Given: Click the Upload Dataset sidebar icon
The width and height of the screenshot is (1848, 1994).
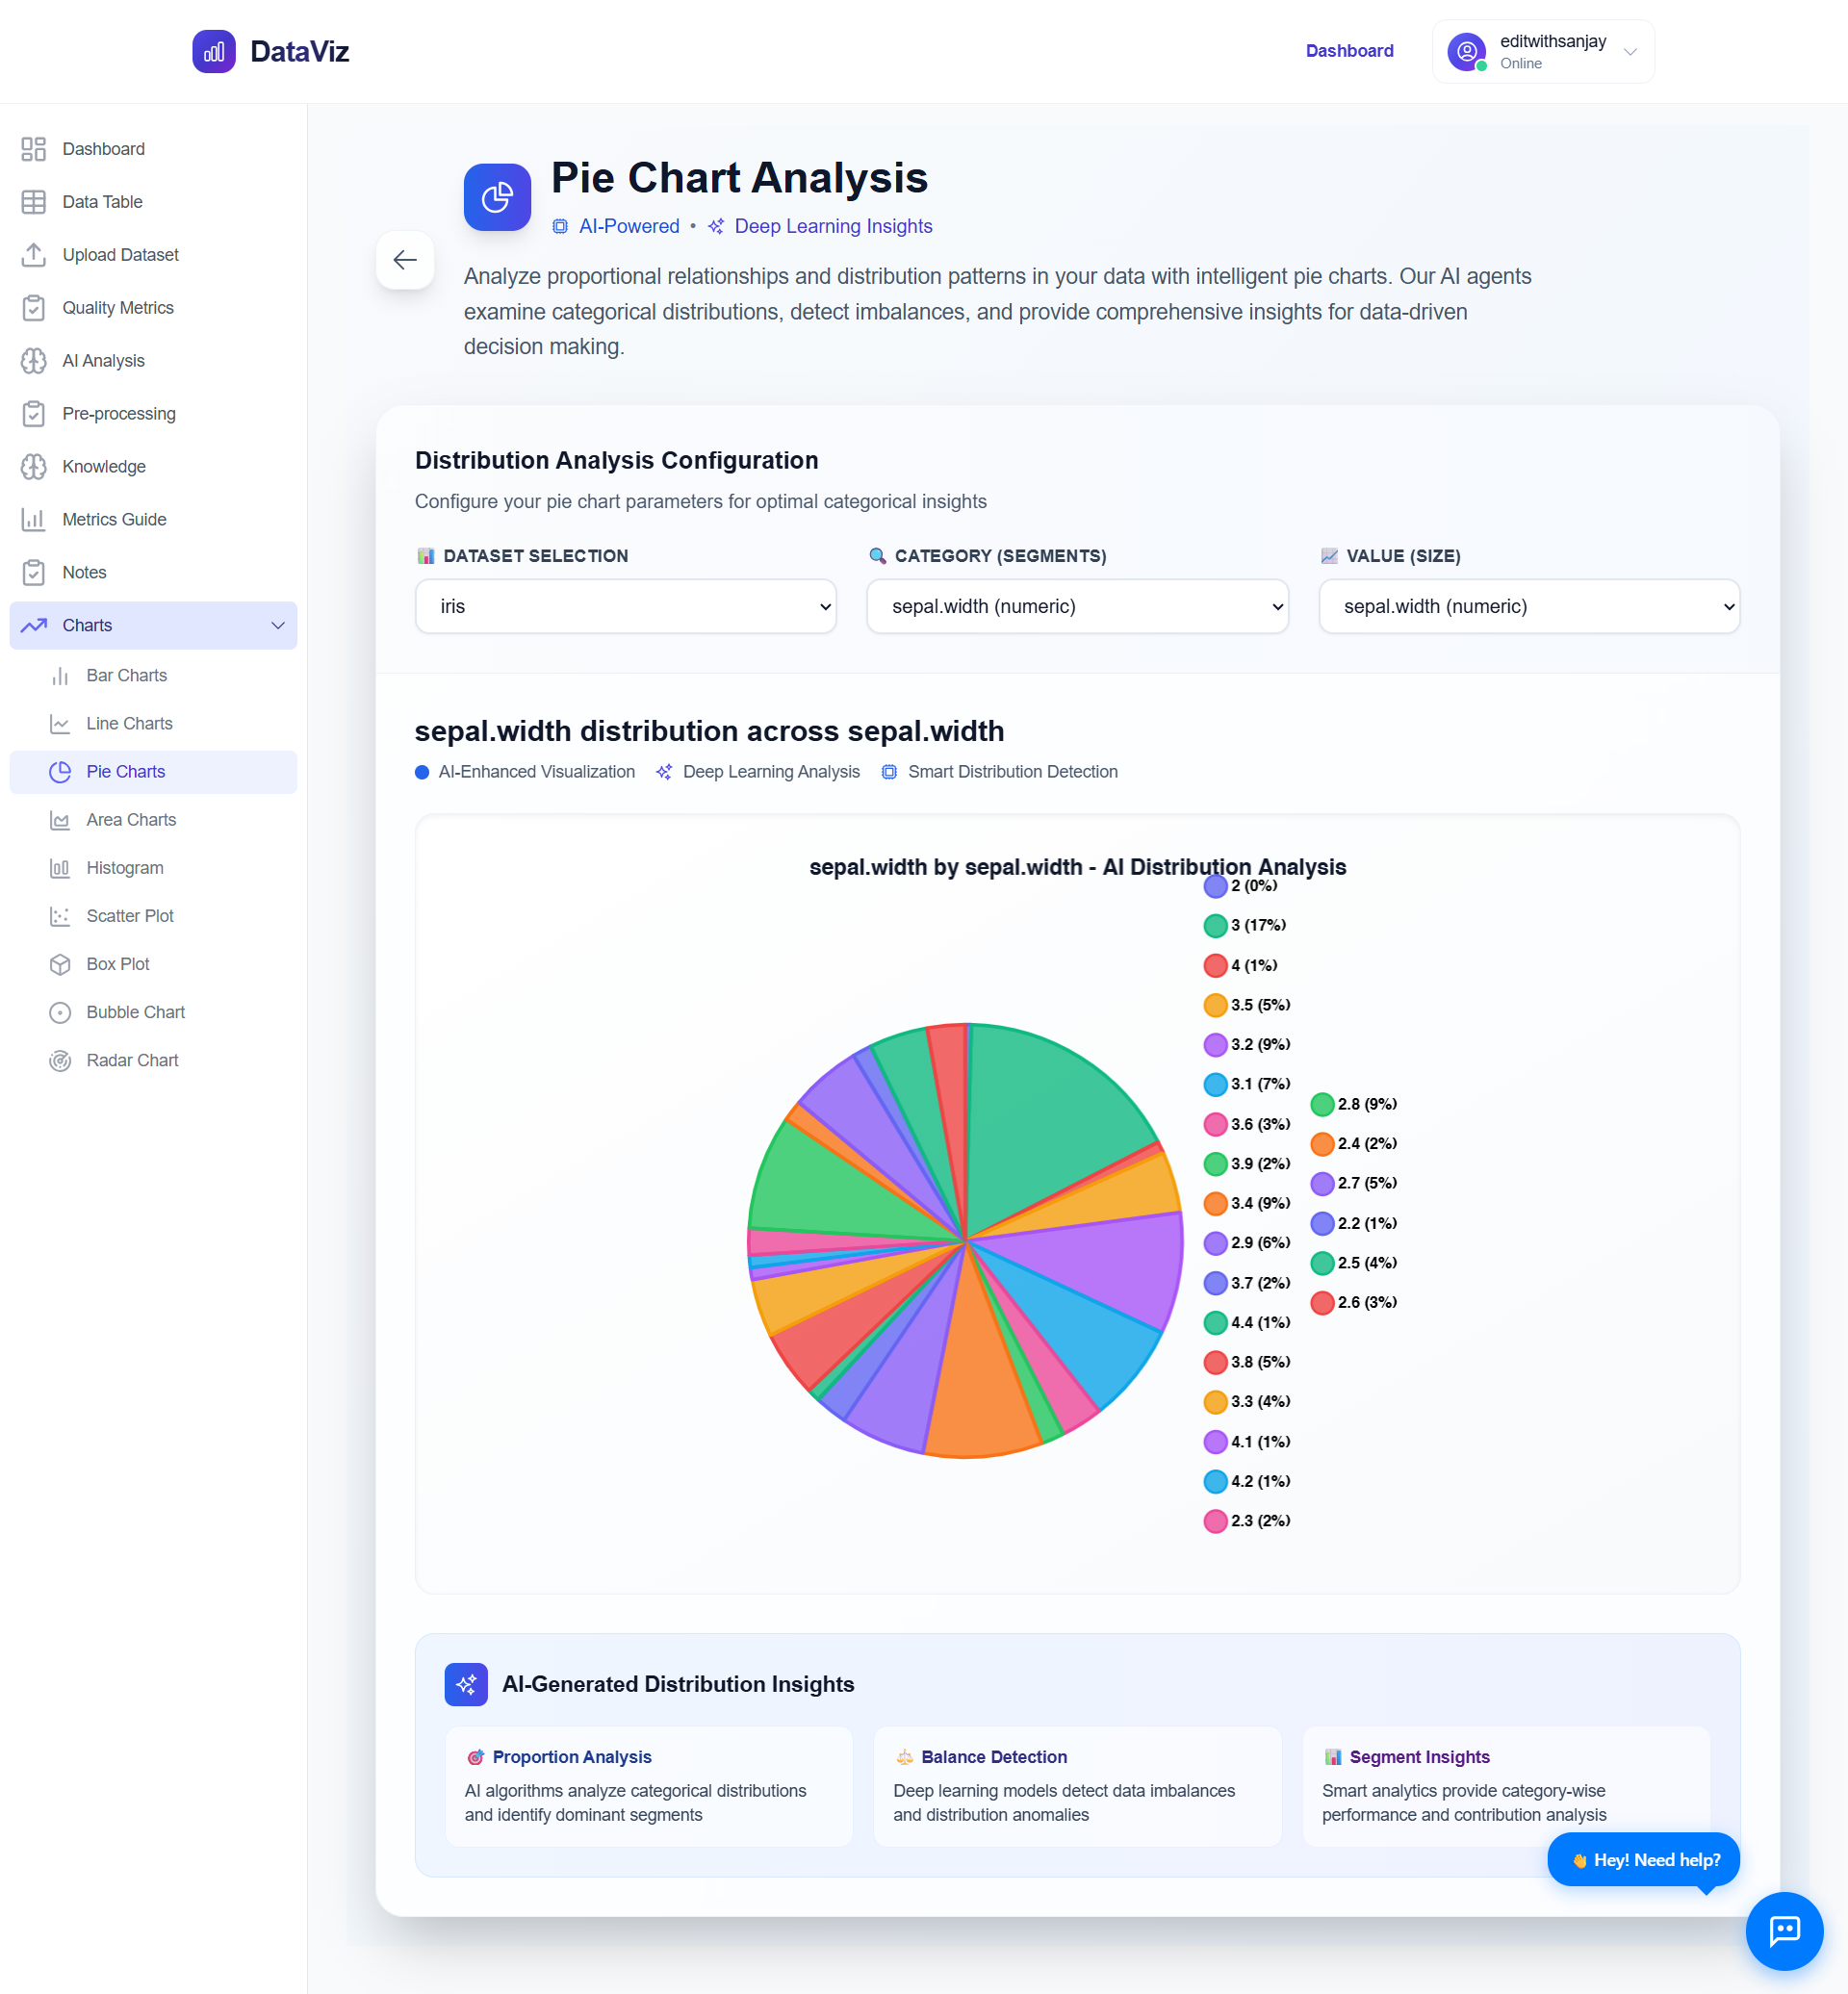Looking at the screenshot, I should click(34, 255).
